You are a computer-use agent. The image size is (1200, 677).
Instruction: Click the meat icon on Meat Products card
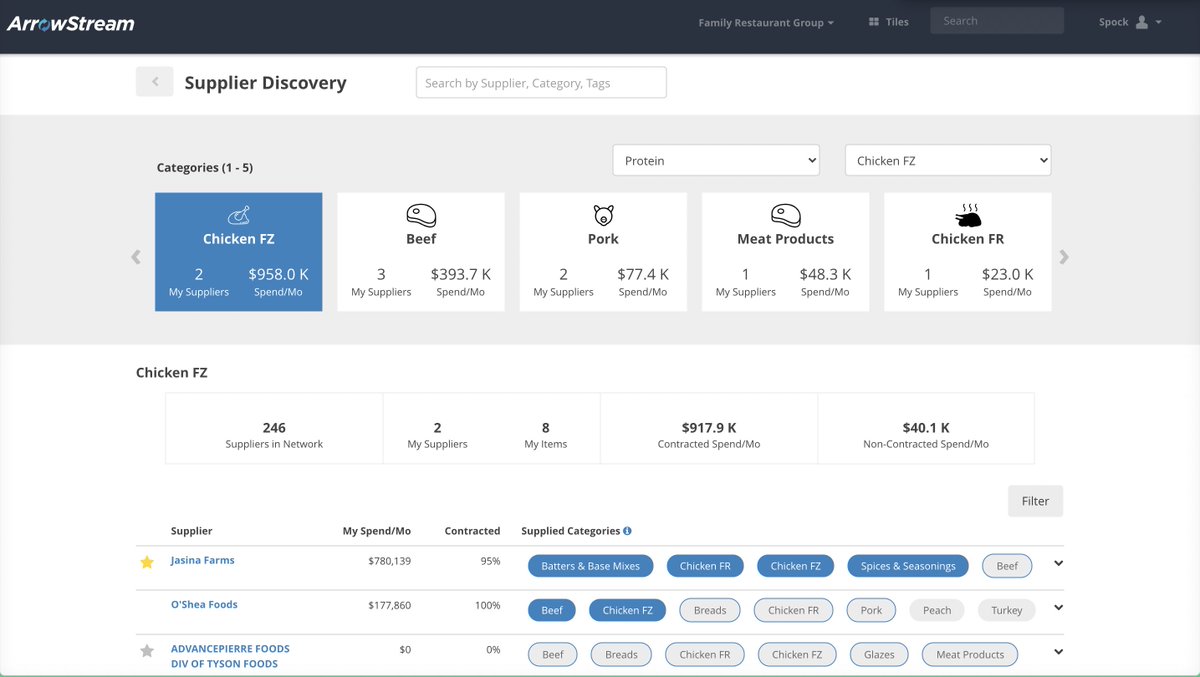click(786, 215)
